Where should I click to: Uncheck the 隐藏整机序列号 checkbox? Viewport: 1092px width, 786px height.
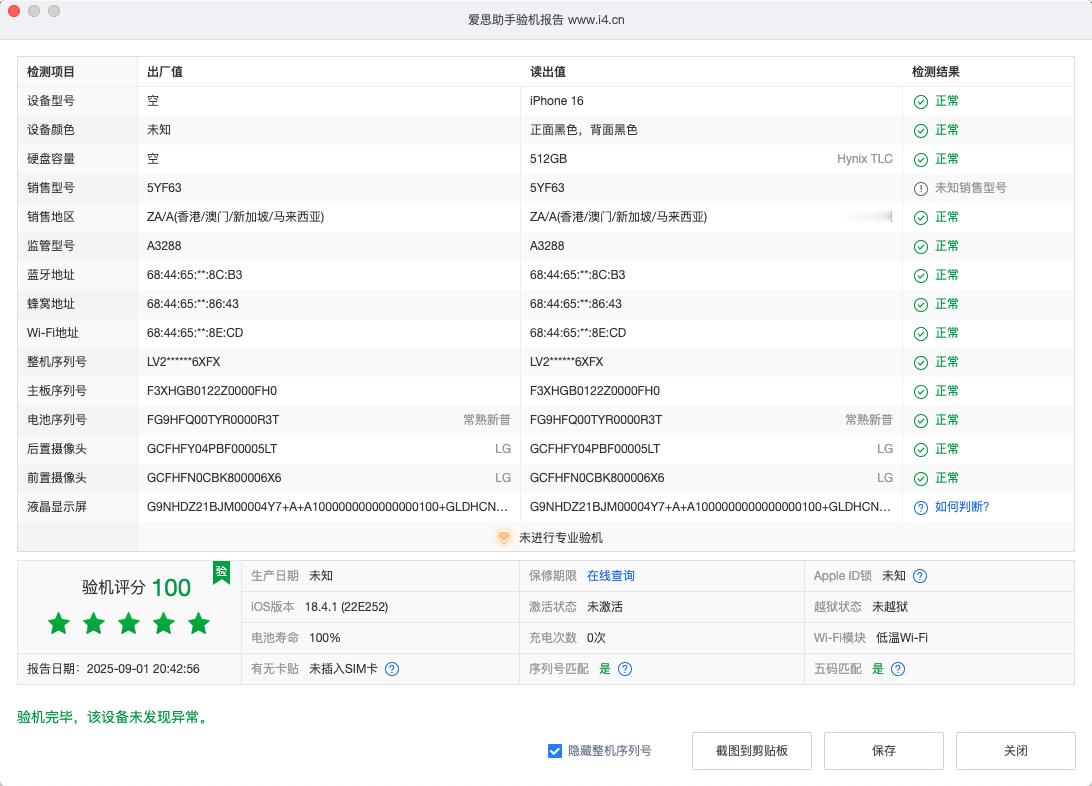click(555, 750)
